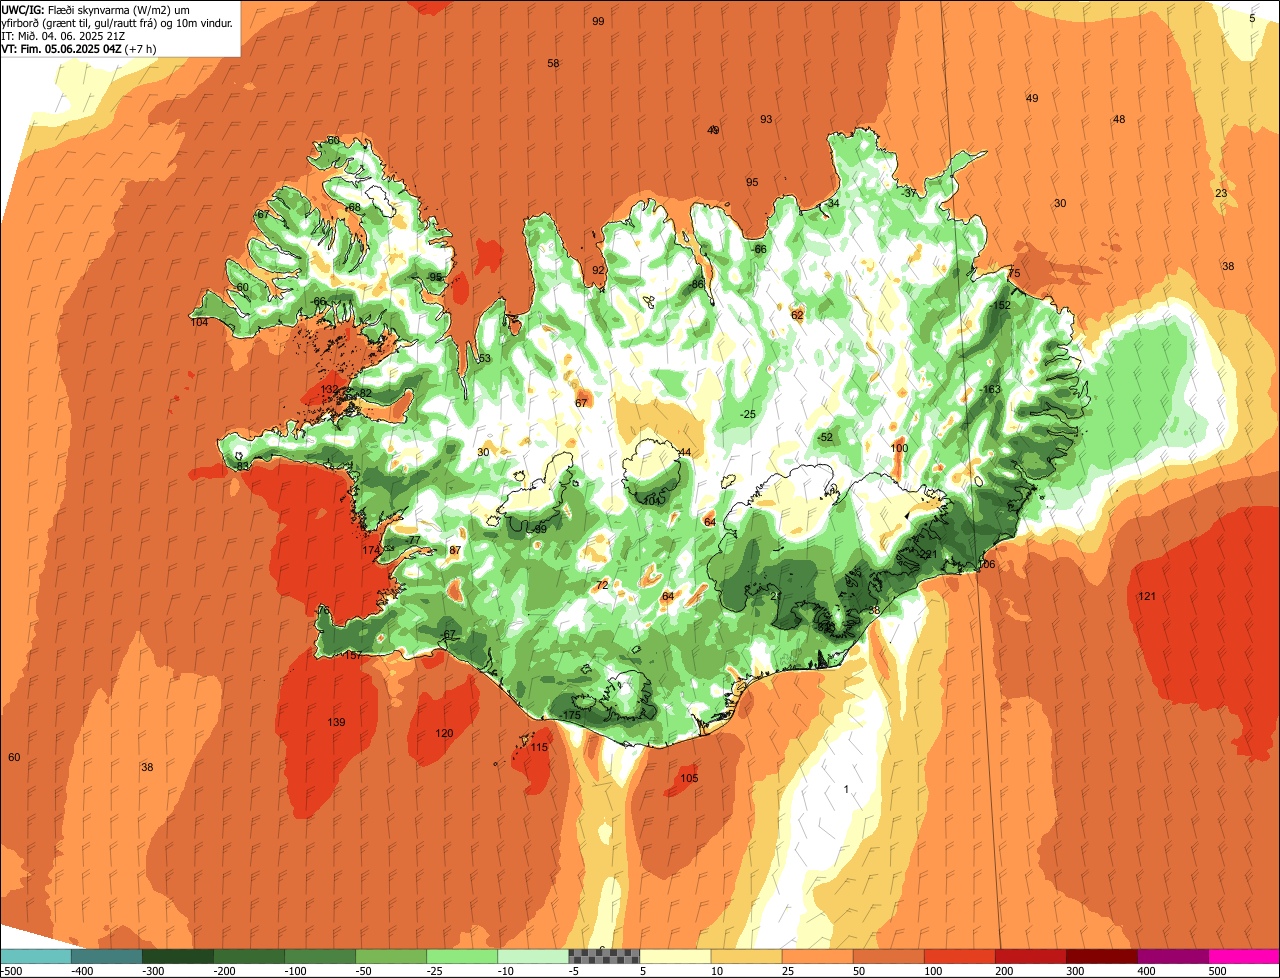Click the subtitle line mentioning '10m vindur'
Image resolution: width=1280 pixels, height=978 pixels.
pos(117,22)
